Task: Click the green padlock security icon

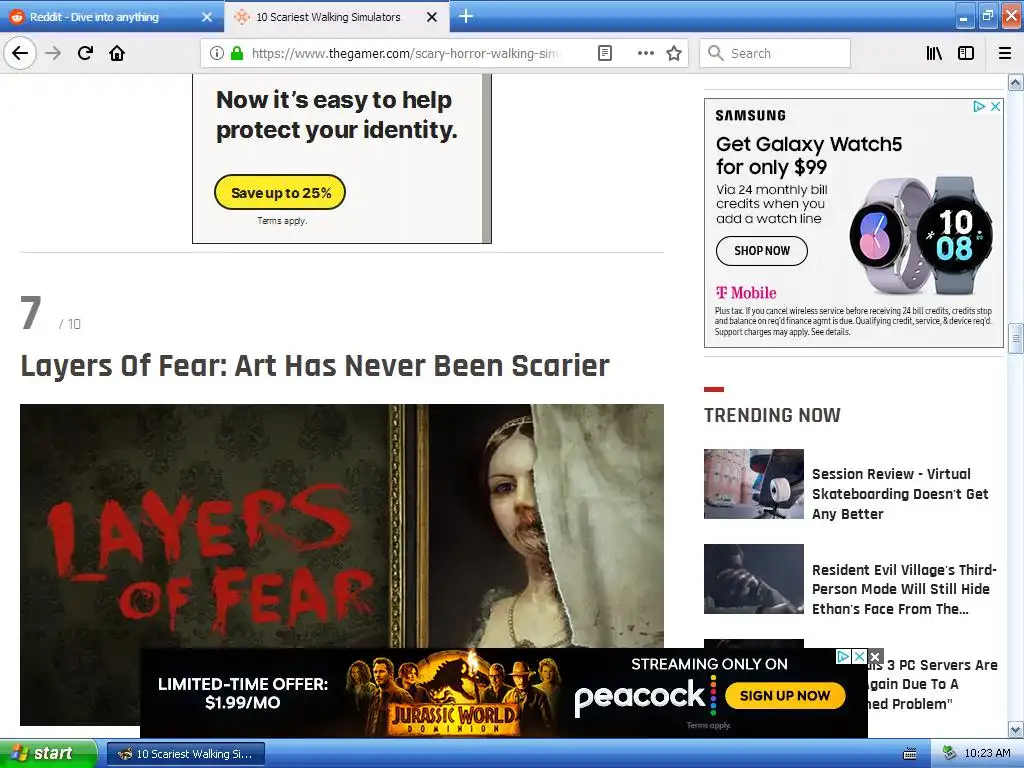Action: (x=236, y=53)
